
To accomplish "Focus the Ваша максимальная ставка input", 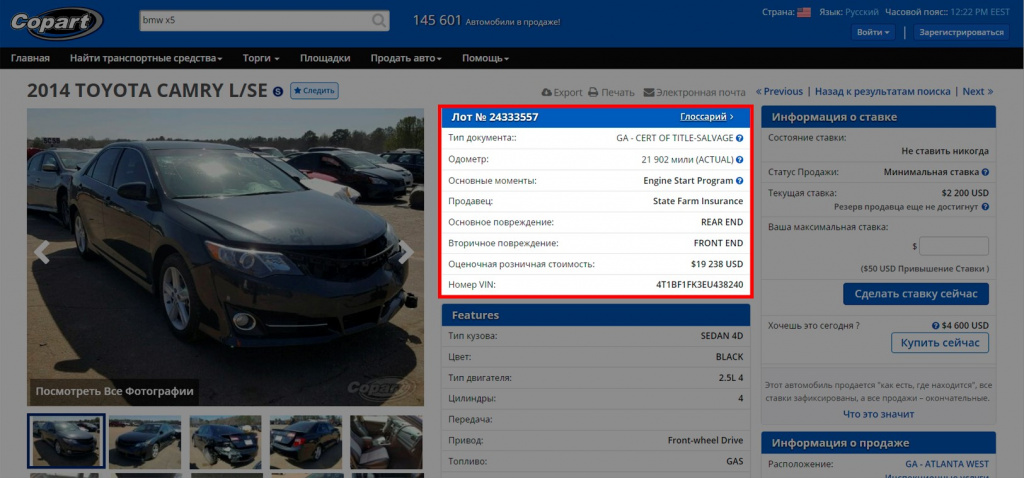I will coord(954,246).
